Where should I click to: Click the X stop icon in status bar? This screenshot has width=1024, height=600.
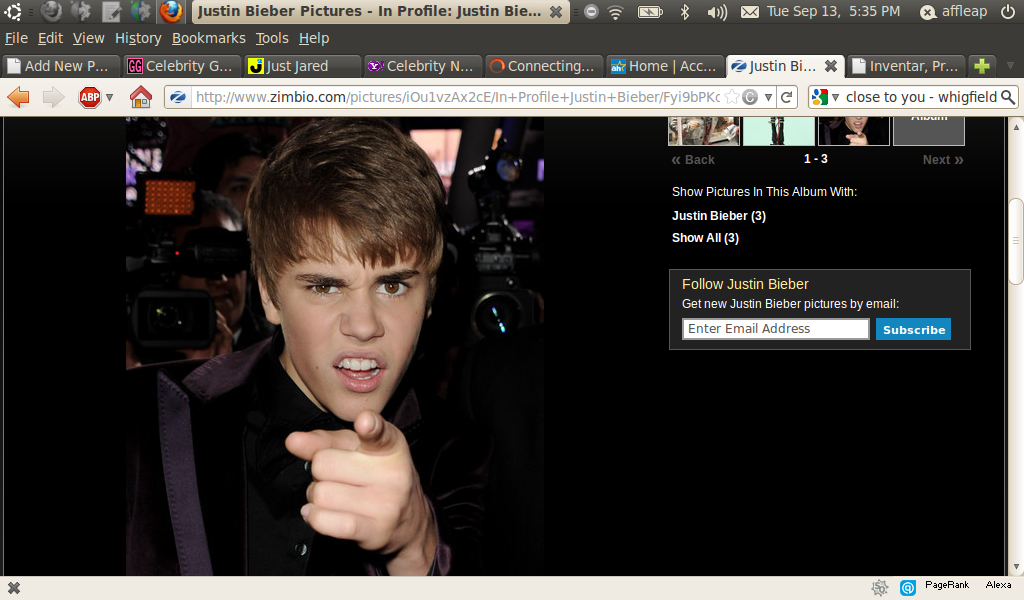coord(14,588)
